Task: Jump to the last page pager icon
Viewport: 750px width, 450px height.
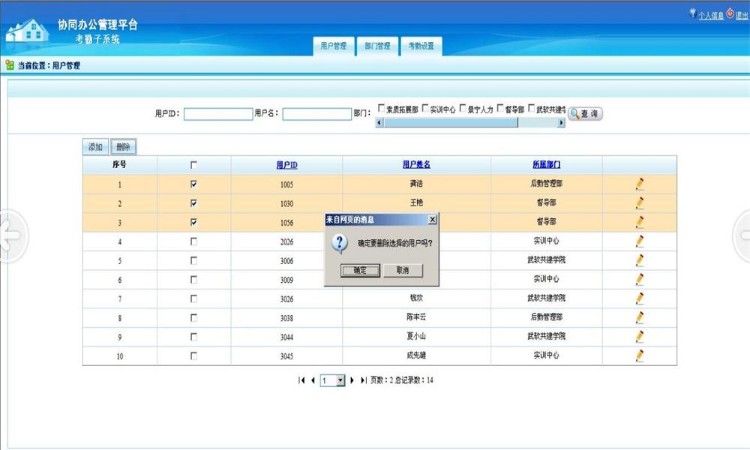Action: [x=364, y=380]
